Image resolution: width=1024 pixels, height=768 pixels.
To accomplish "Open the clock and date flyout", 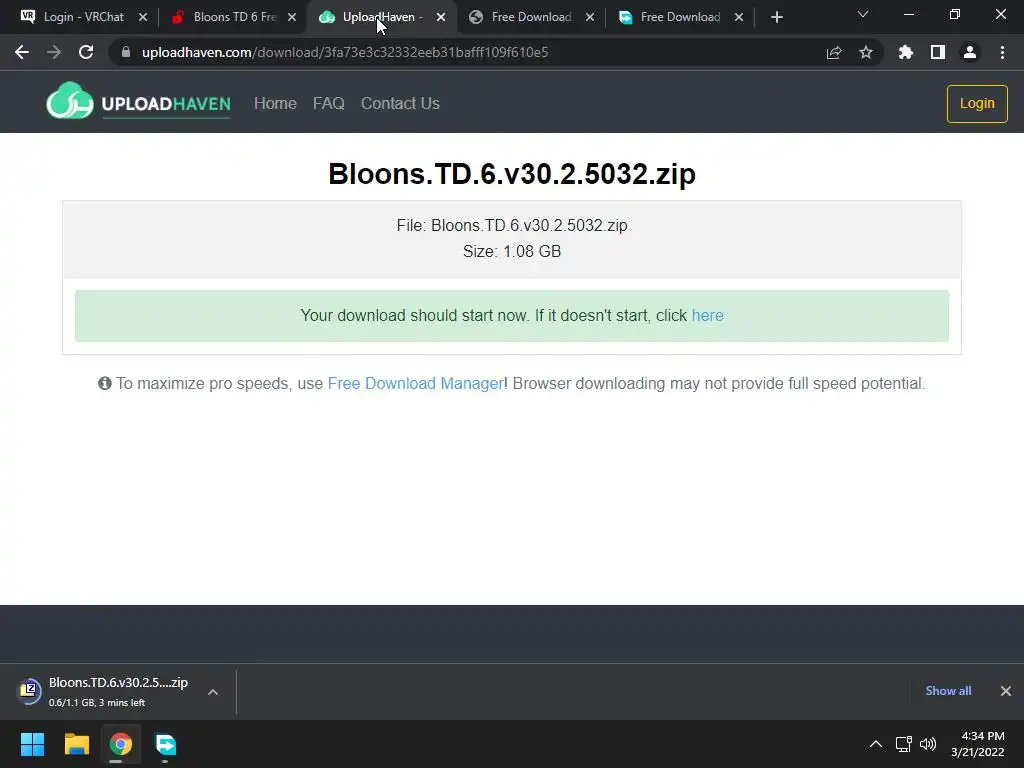I will tap(978, 744).
